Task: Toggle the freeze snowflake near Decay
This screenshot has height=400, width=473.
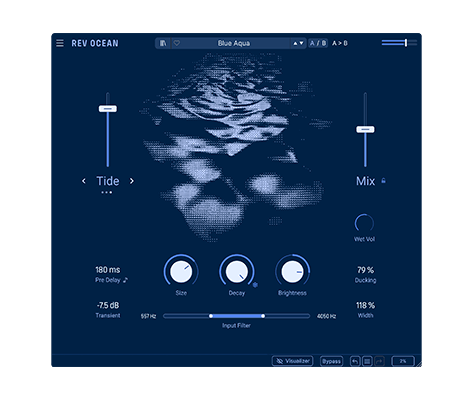Action: pyautogui.click(x=255, y=285)
